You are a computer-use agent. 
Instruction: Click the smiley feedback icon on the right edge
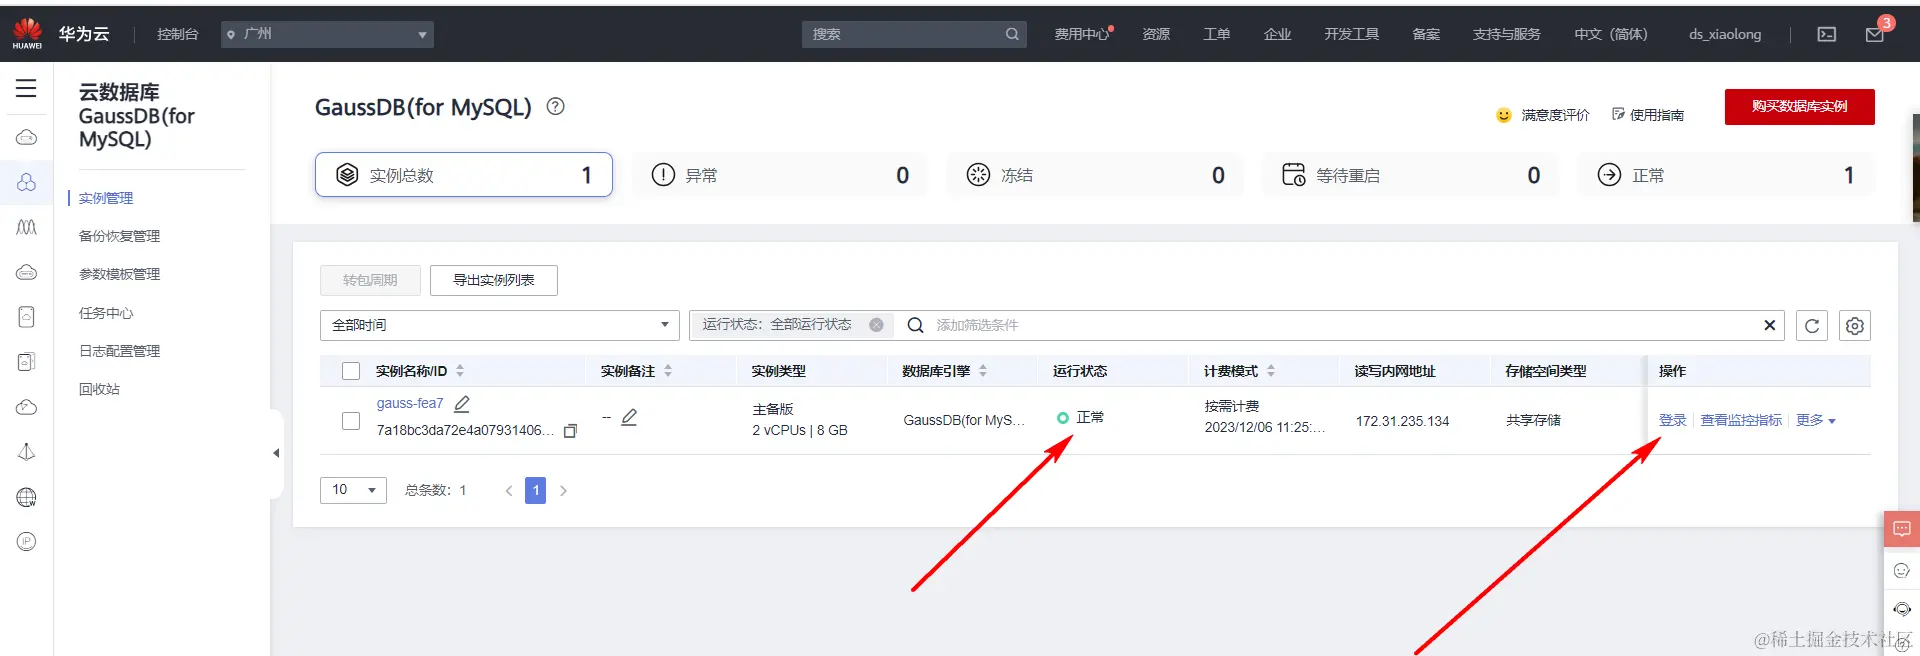[1901, 571]
